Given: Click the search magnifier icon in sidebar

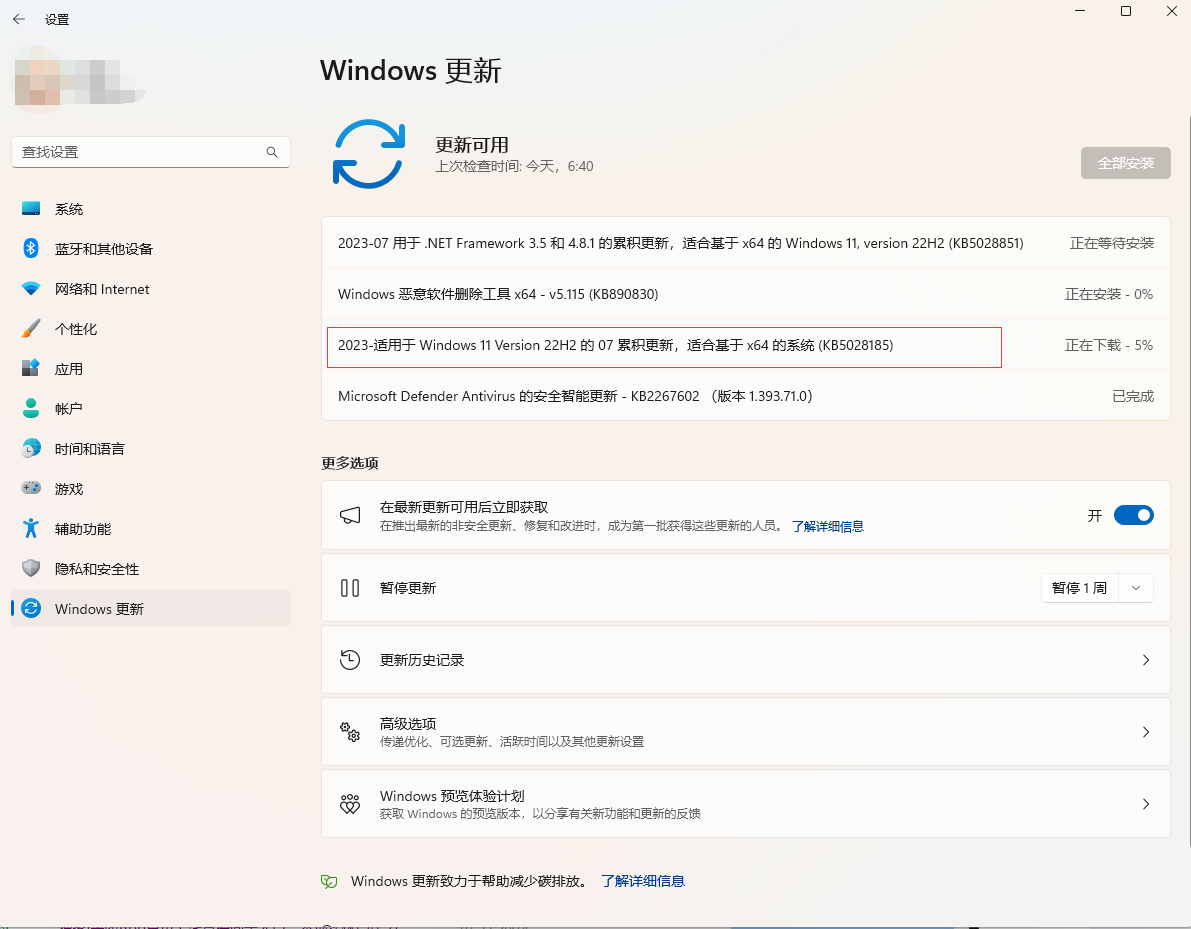Looking at the screenshot, I should click(x=271, y=152).
